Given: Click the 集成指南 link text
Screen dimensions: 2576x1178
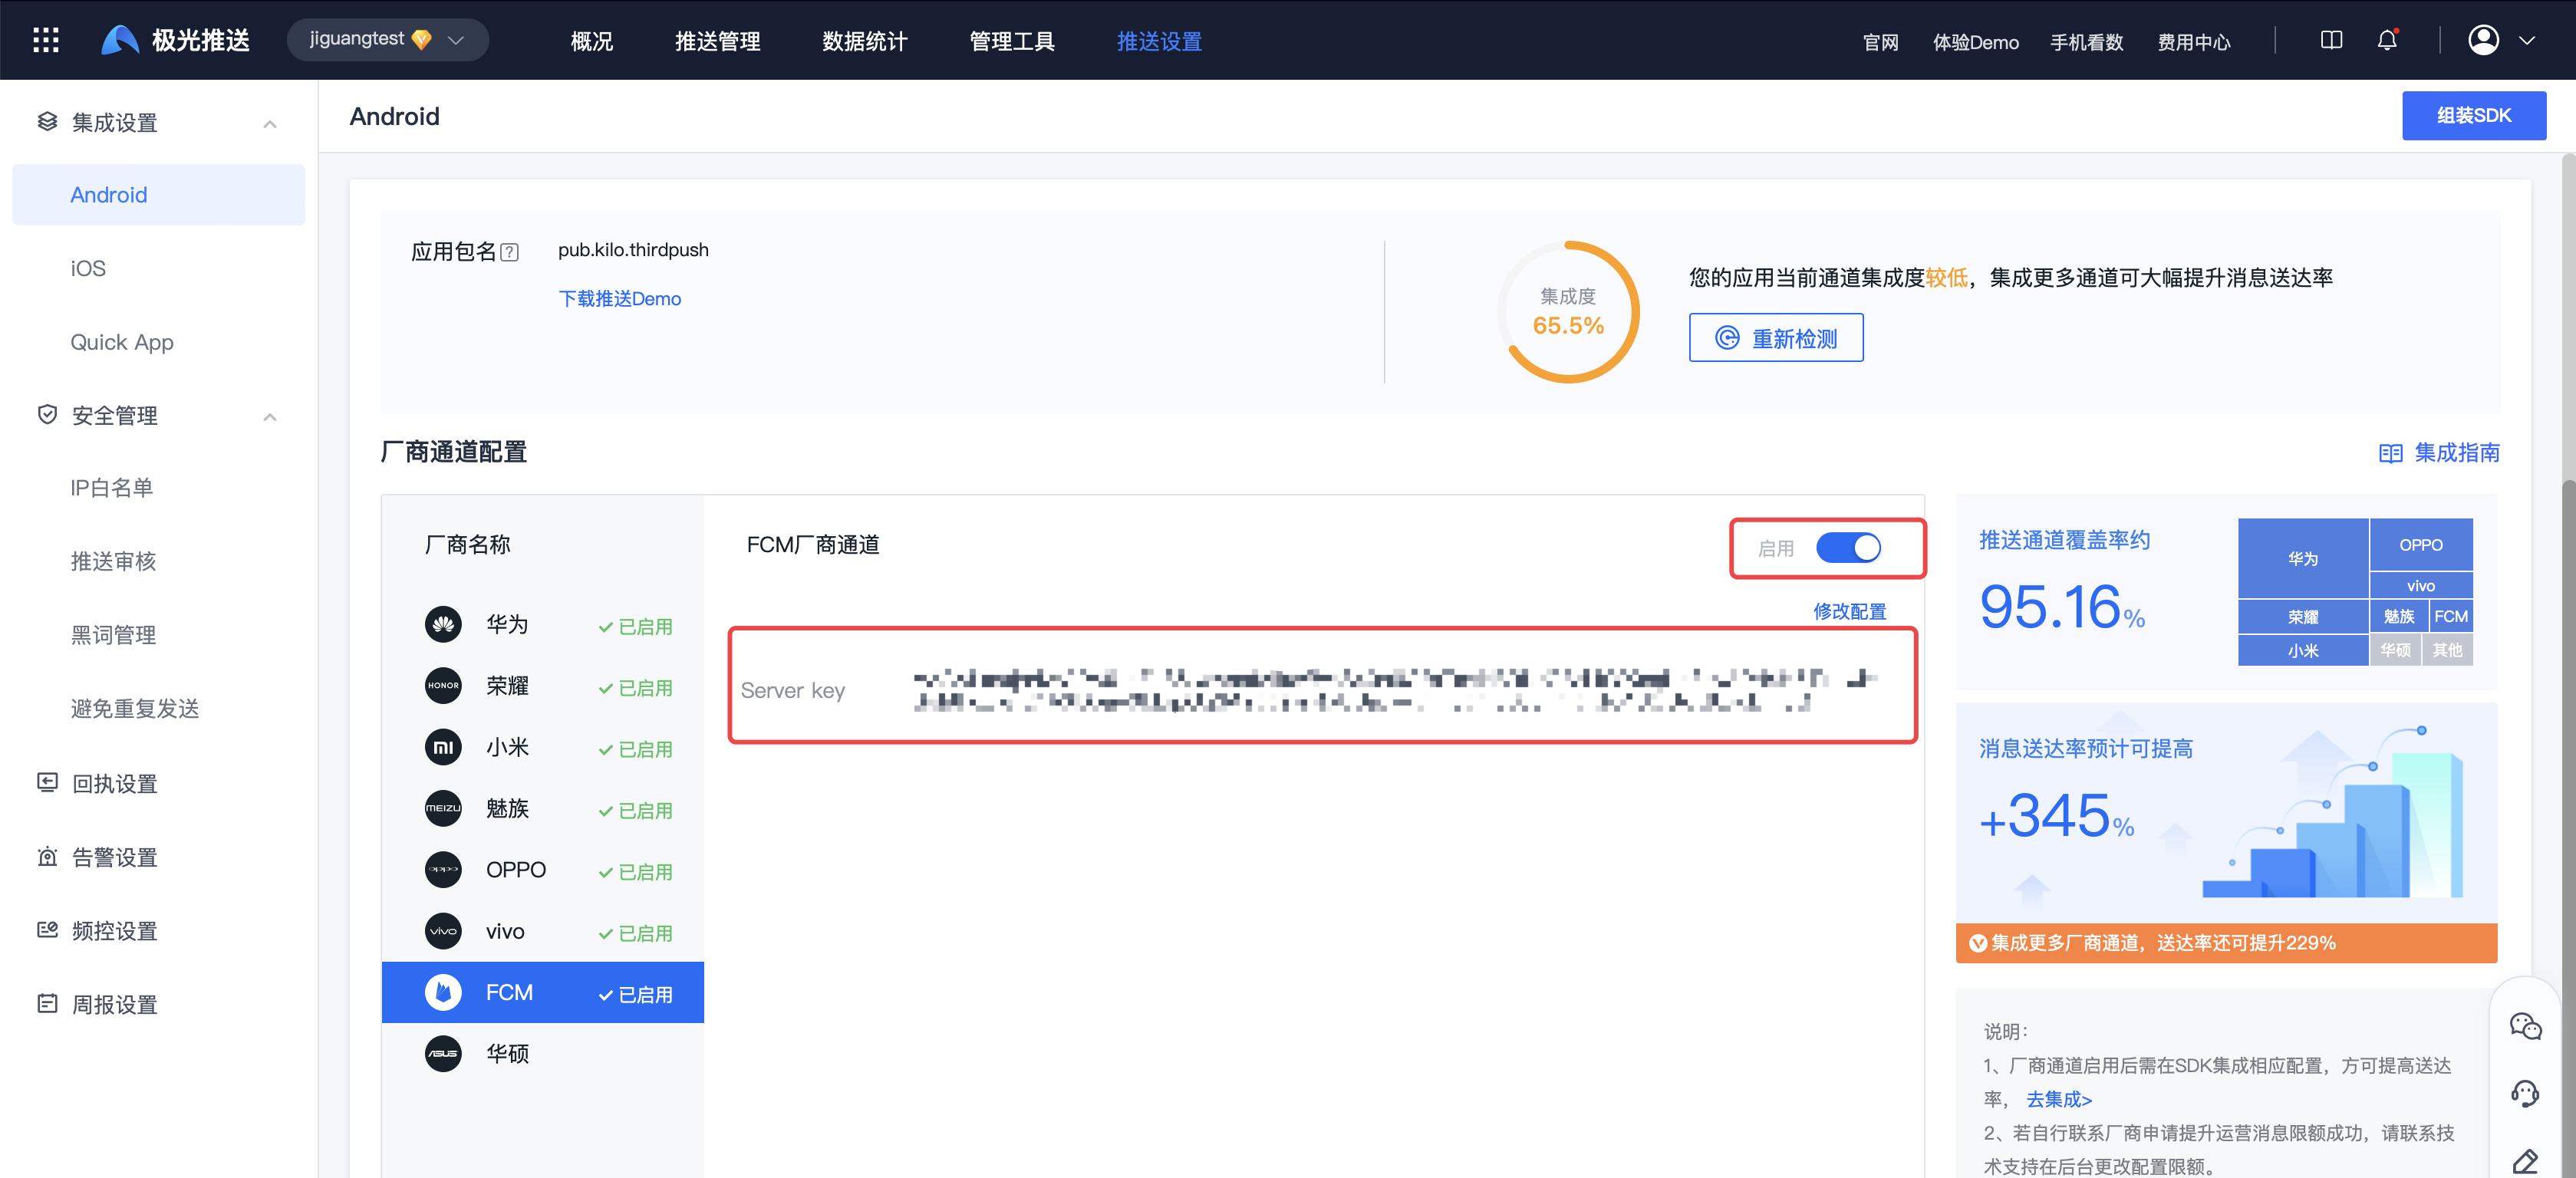Looking at the screenshot, I should tap(2456, 453).
